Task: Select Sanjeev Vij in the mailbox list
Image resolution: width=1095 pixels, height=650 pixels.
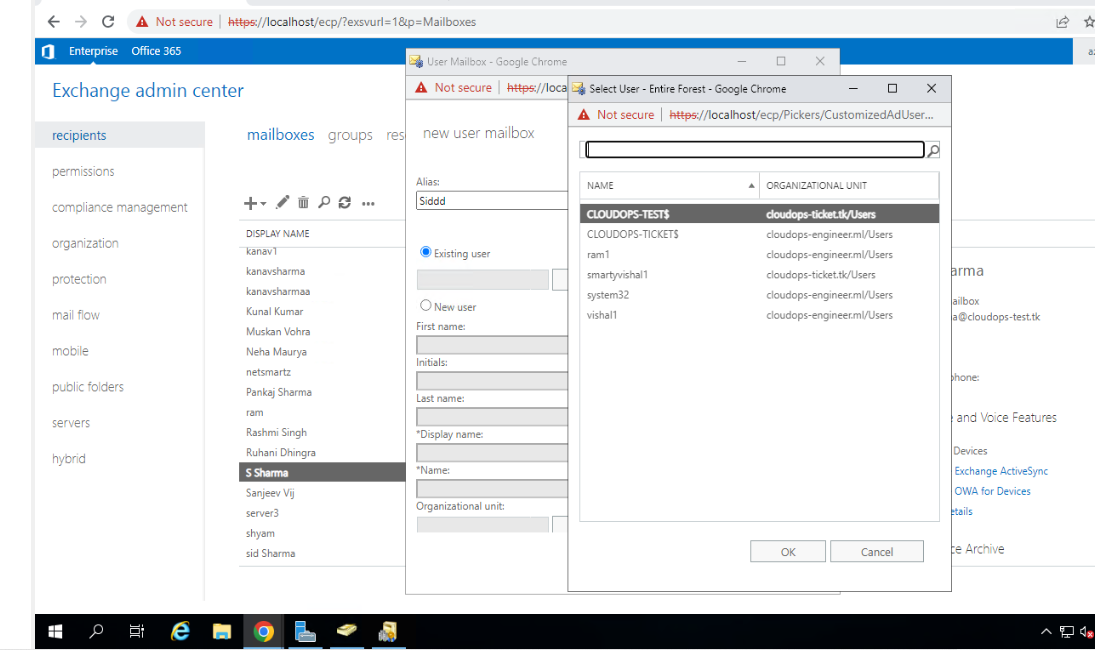Action: (270, 493)
